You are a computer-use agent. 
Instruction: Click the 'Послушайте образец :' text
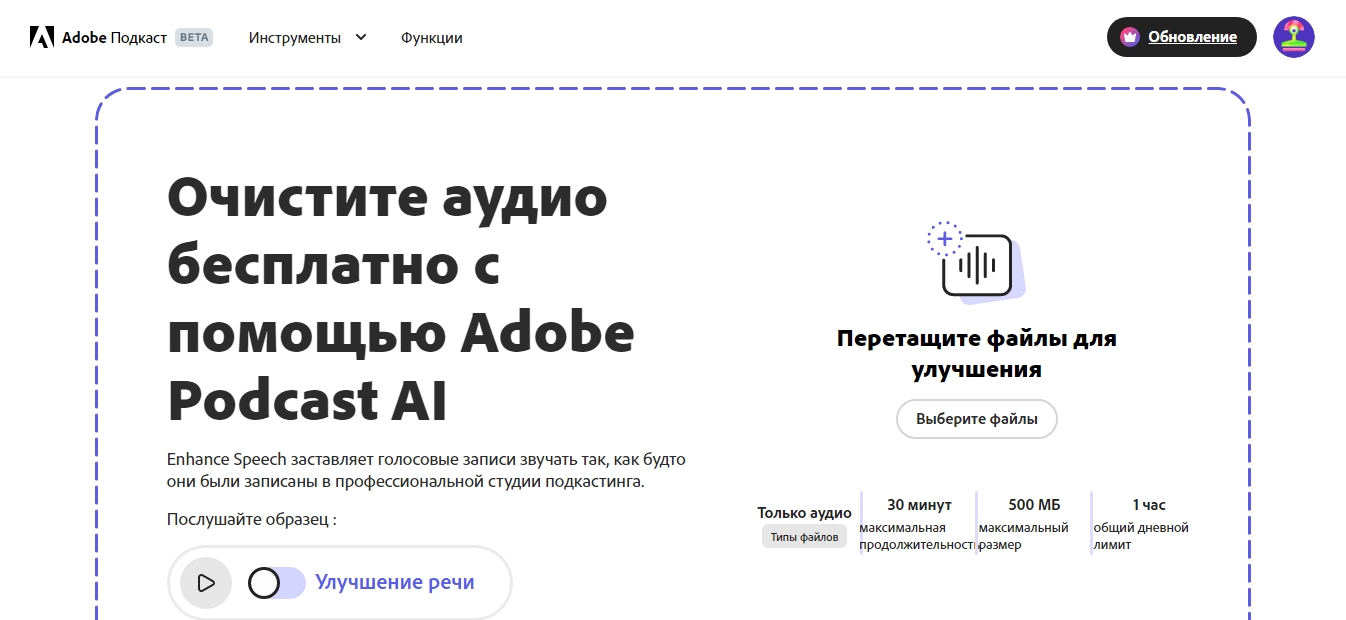(x=252, y=520)
